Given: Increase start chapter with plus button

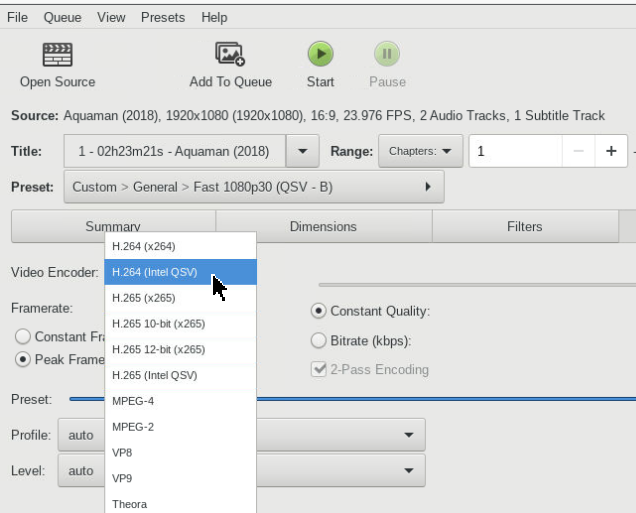Looking at the screenshot, I should coord(611,151).
